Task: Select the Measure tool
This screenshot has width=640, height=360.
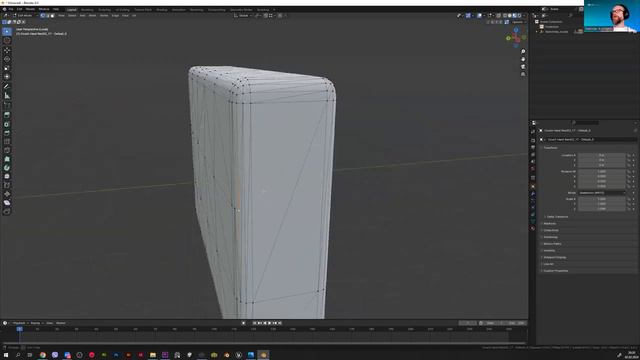Action: [7, 96]
